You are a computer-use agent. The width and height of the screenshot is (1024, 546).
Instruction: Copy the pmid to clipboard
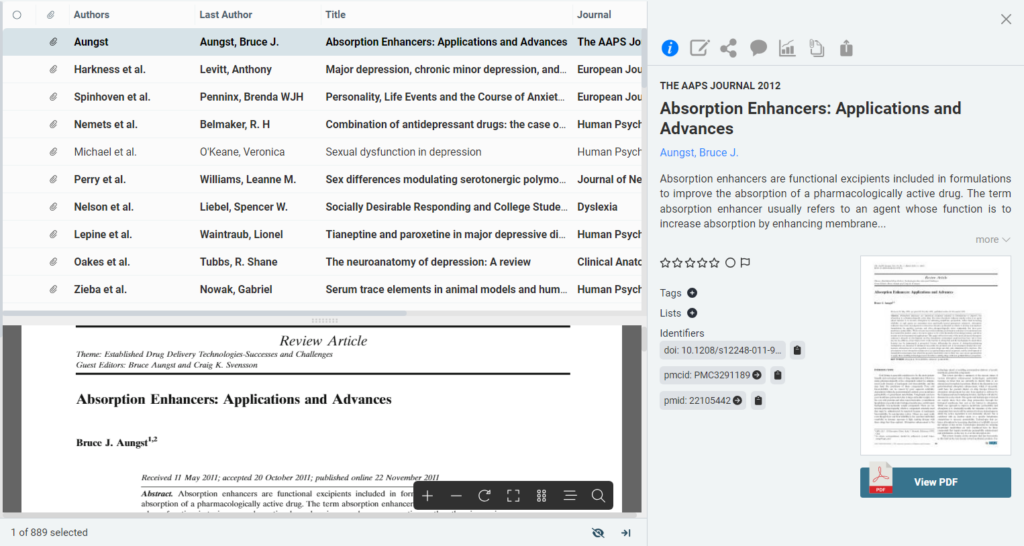[758, 400]
